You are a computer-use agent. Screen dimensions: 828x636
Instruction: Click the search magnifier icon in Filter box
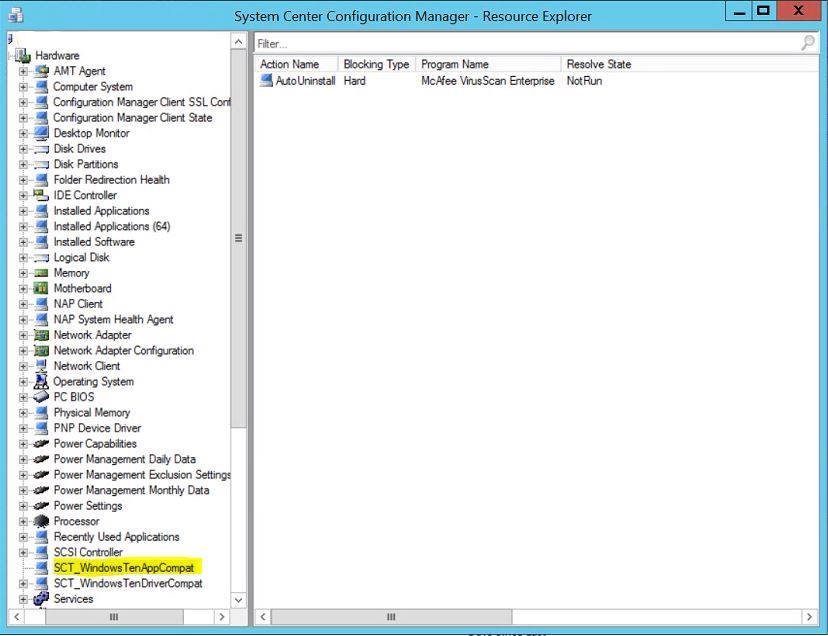pyautogui.click(x=808, y=43)
